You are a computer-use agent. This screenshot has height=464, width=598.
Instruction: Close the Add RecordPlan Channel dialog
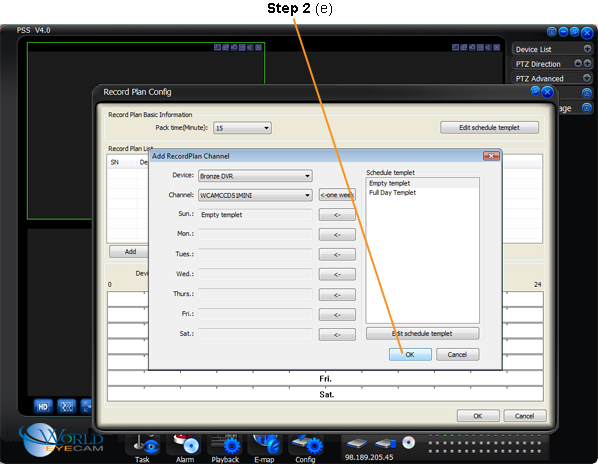point(491,156)
